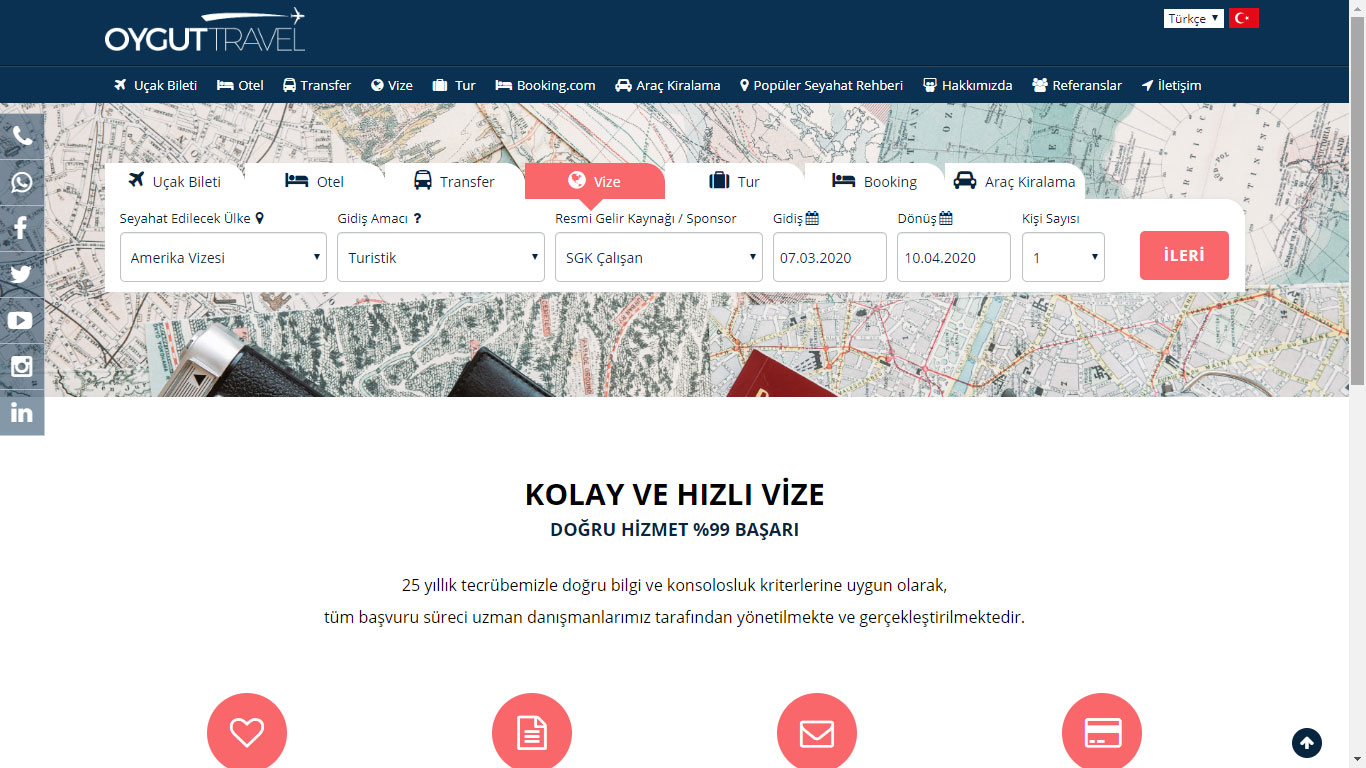Go to the Referanslar page

1077,85
